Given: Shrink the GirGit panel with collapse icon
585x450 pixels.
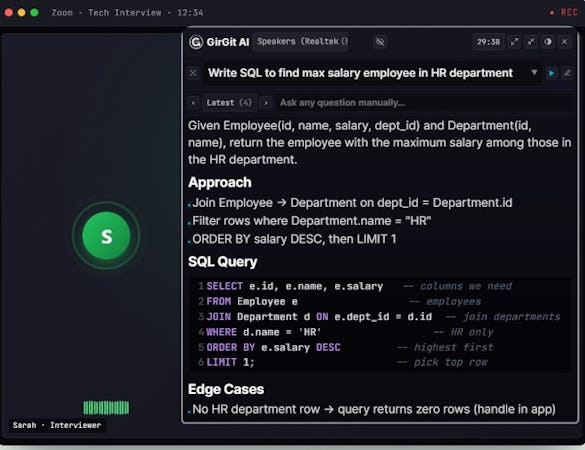Looking at the screenshot, I should [x=531, y=42].
